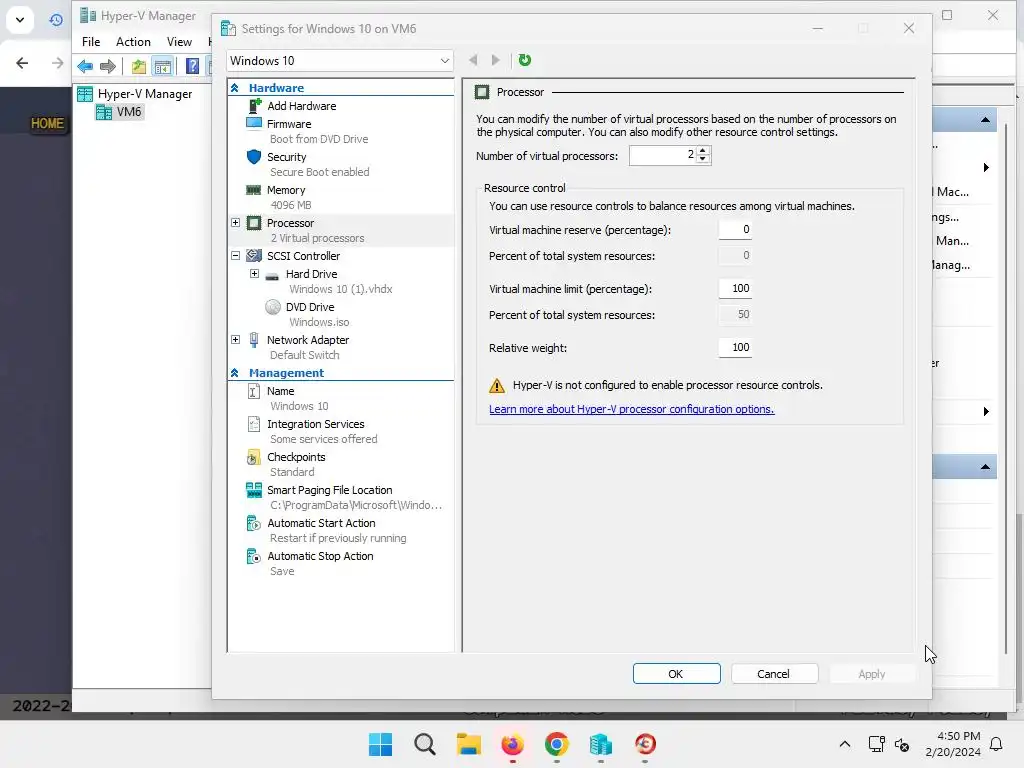
Task: Open Smart Paging File Location icon
Action: tap(254, 490)
